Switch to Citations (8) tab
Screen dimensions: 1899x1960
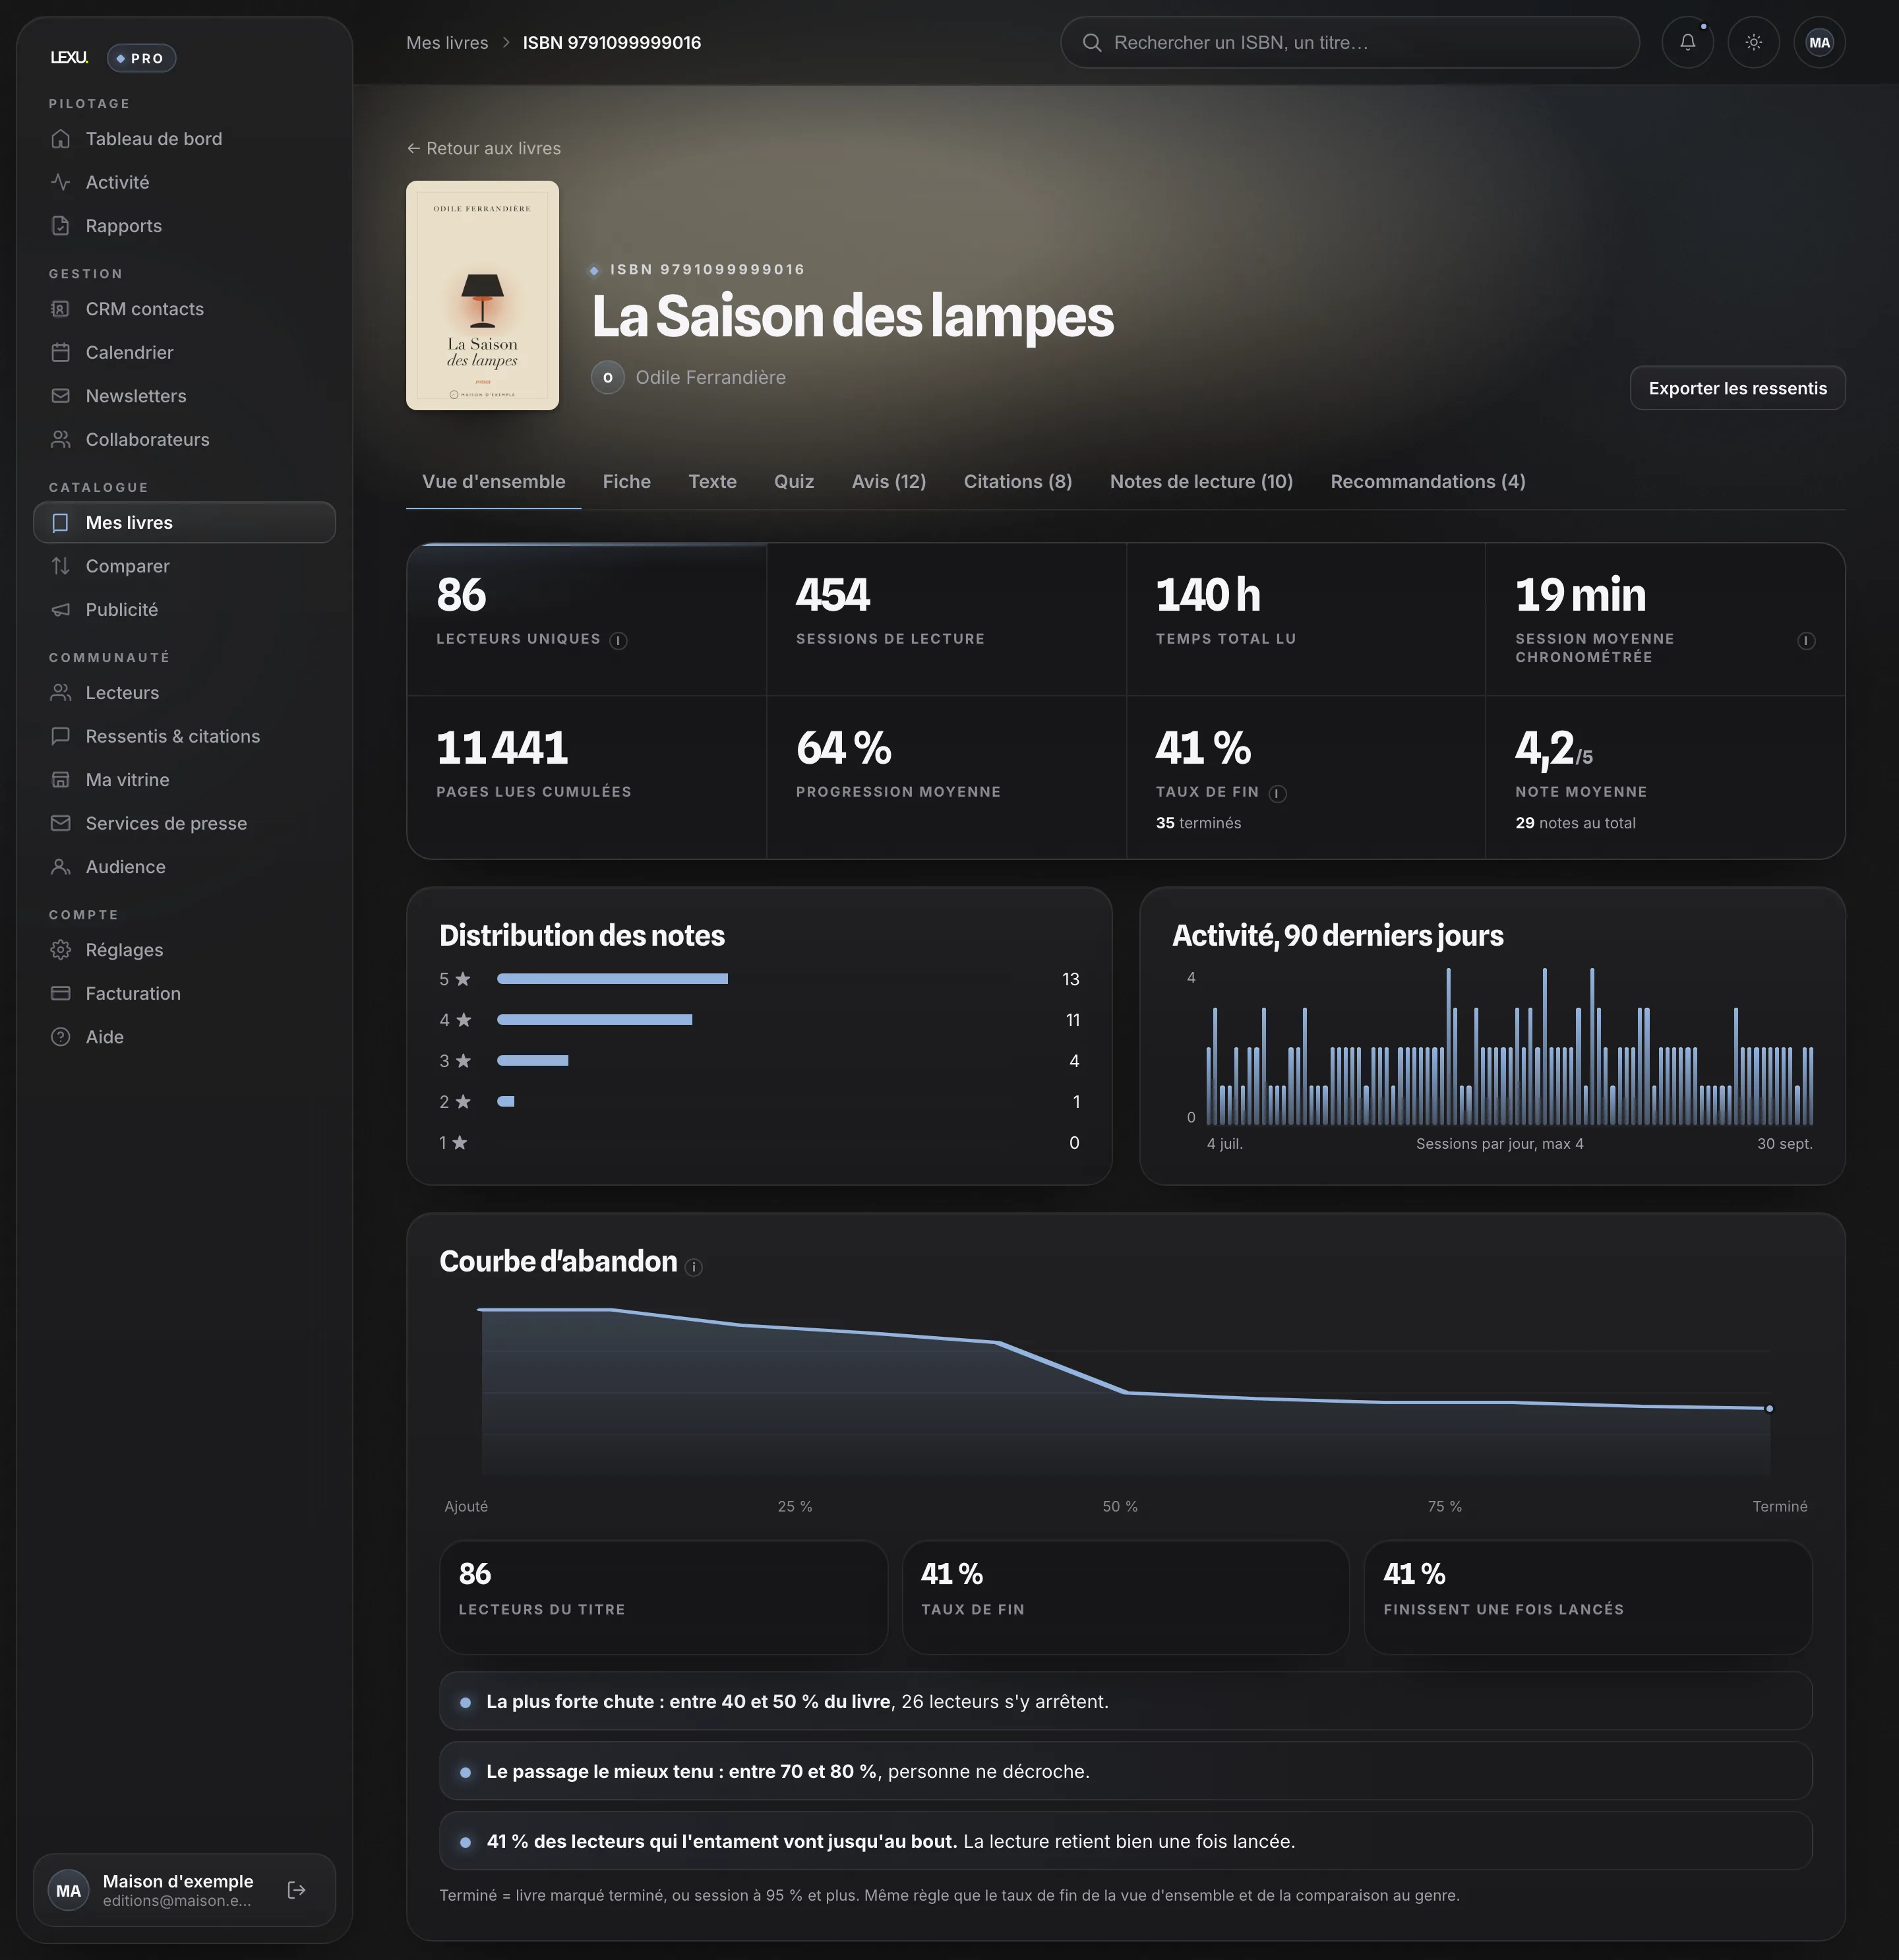click(1018, 482)
